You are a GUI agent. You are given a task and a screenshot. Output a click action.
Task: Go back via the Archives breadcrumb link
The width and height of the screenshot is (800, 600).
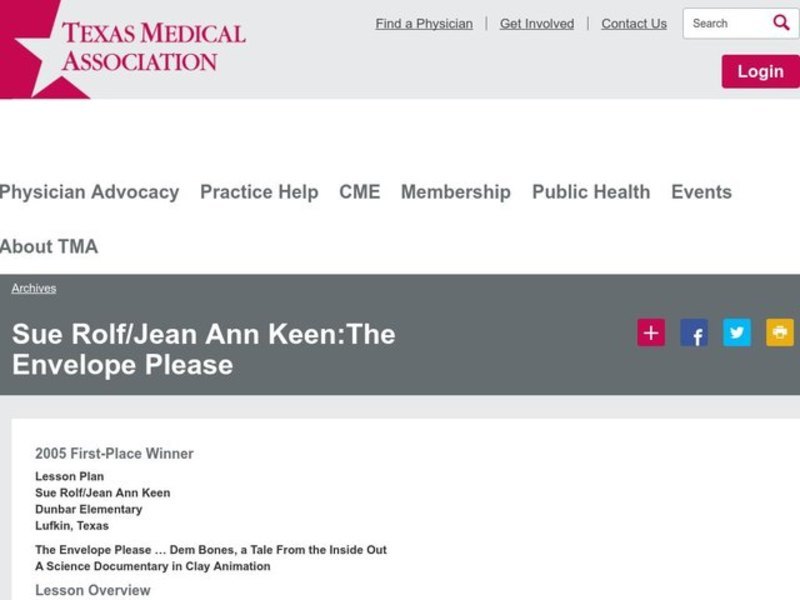[34, 288]
